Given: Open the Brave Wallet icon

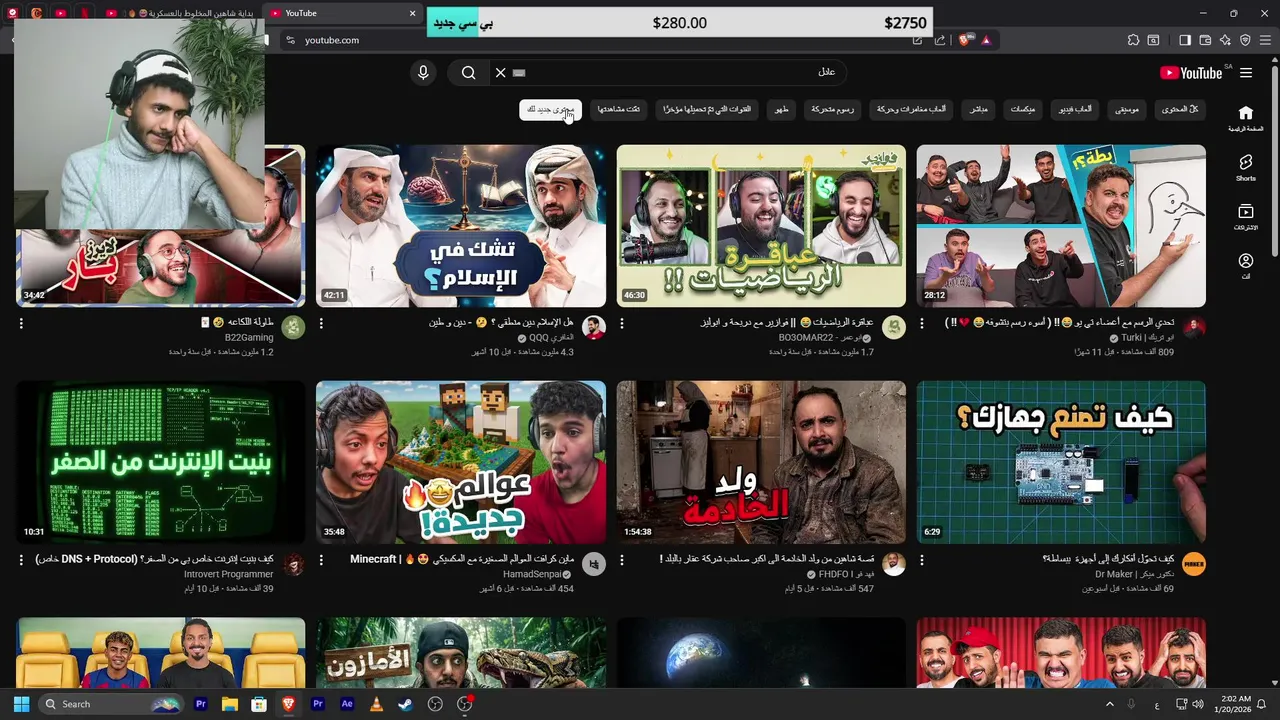Looking at the screenshot, I should tap(1205, 40).
